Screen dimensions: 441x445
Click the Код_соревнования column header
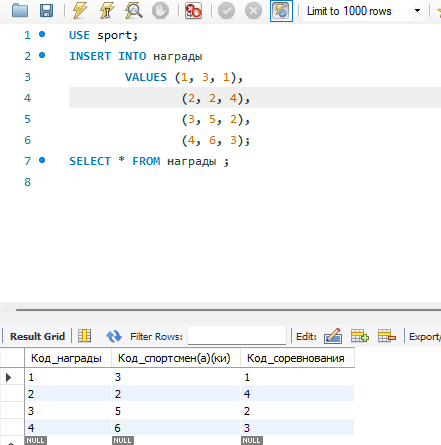pos(297,358)
